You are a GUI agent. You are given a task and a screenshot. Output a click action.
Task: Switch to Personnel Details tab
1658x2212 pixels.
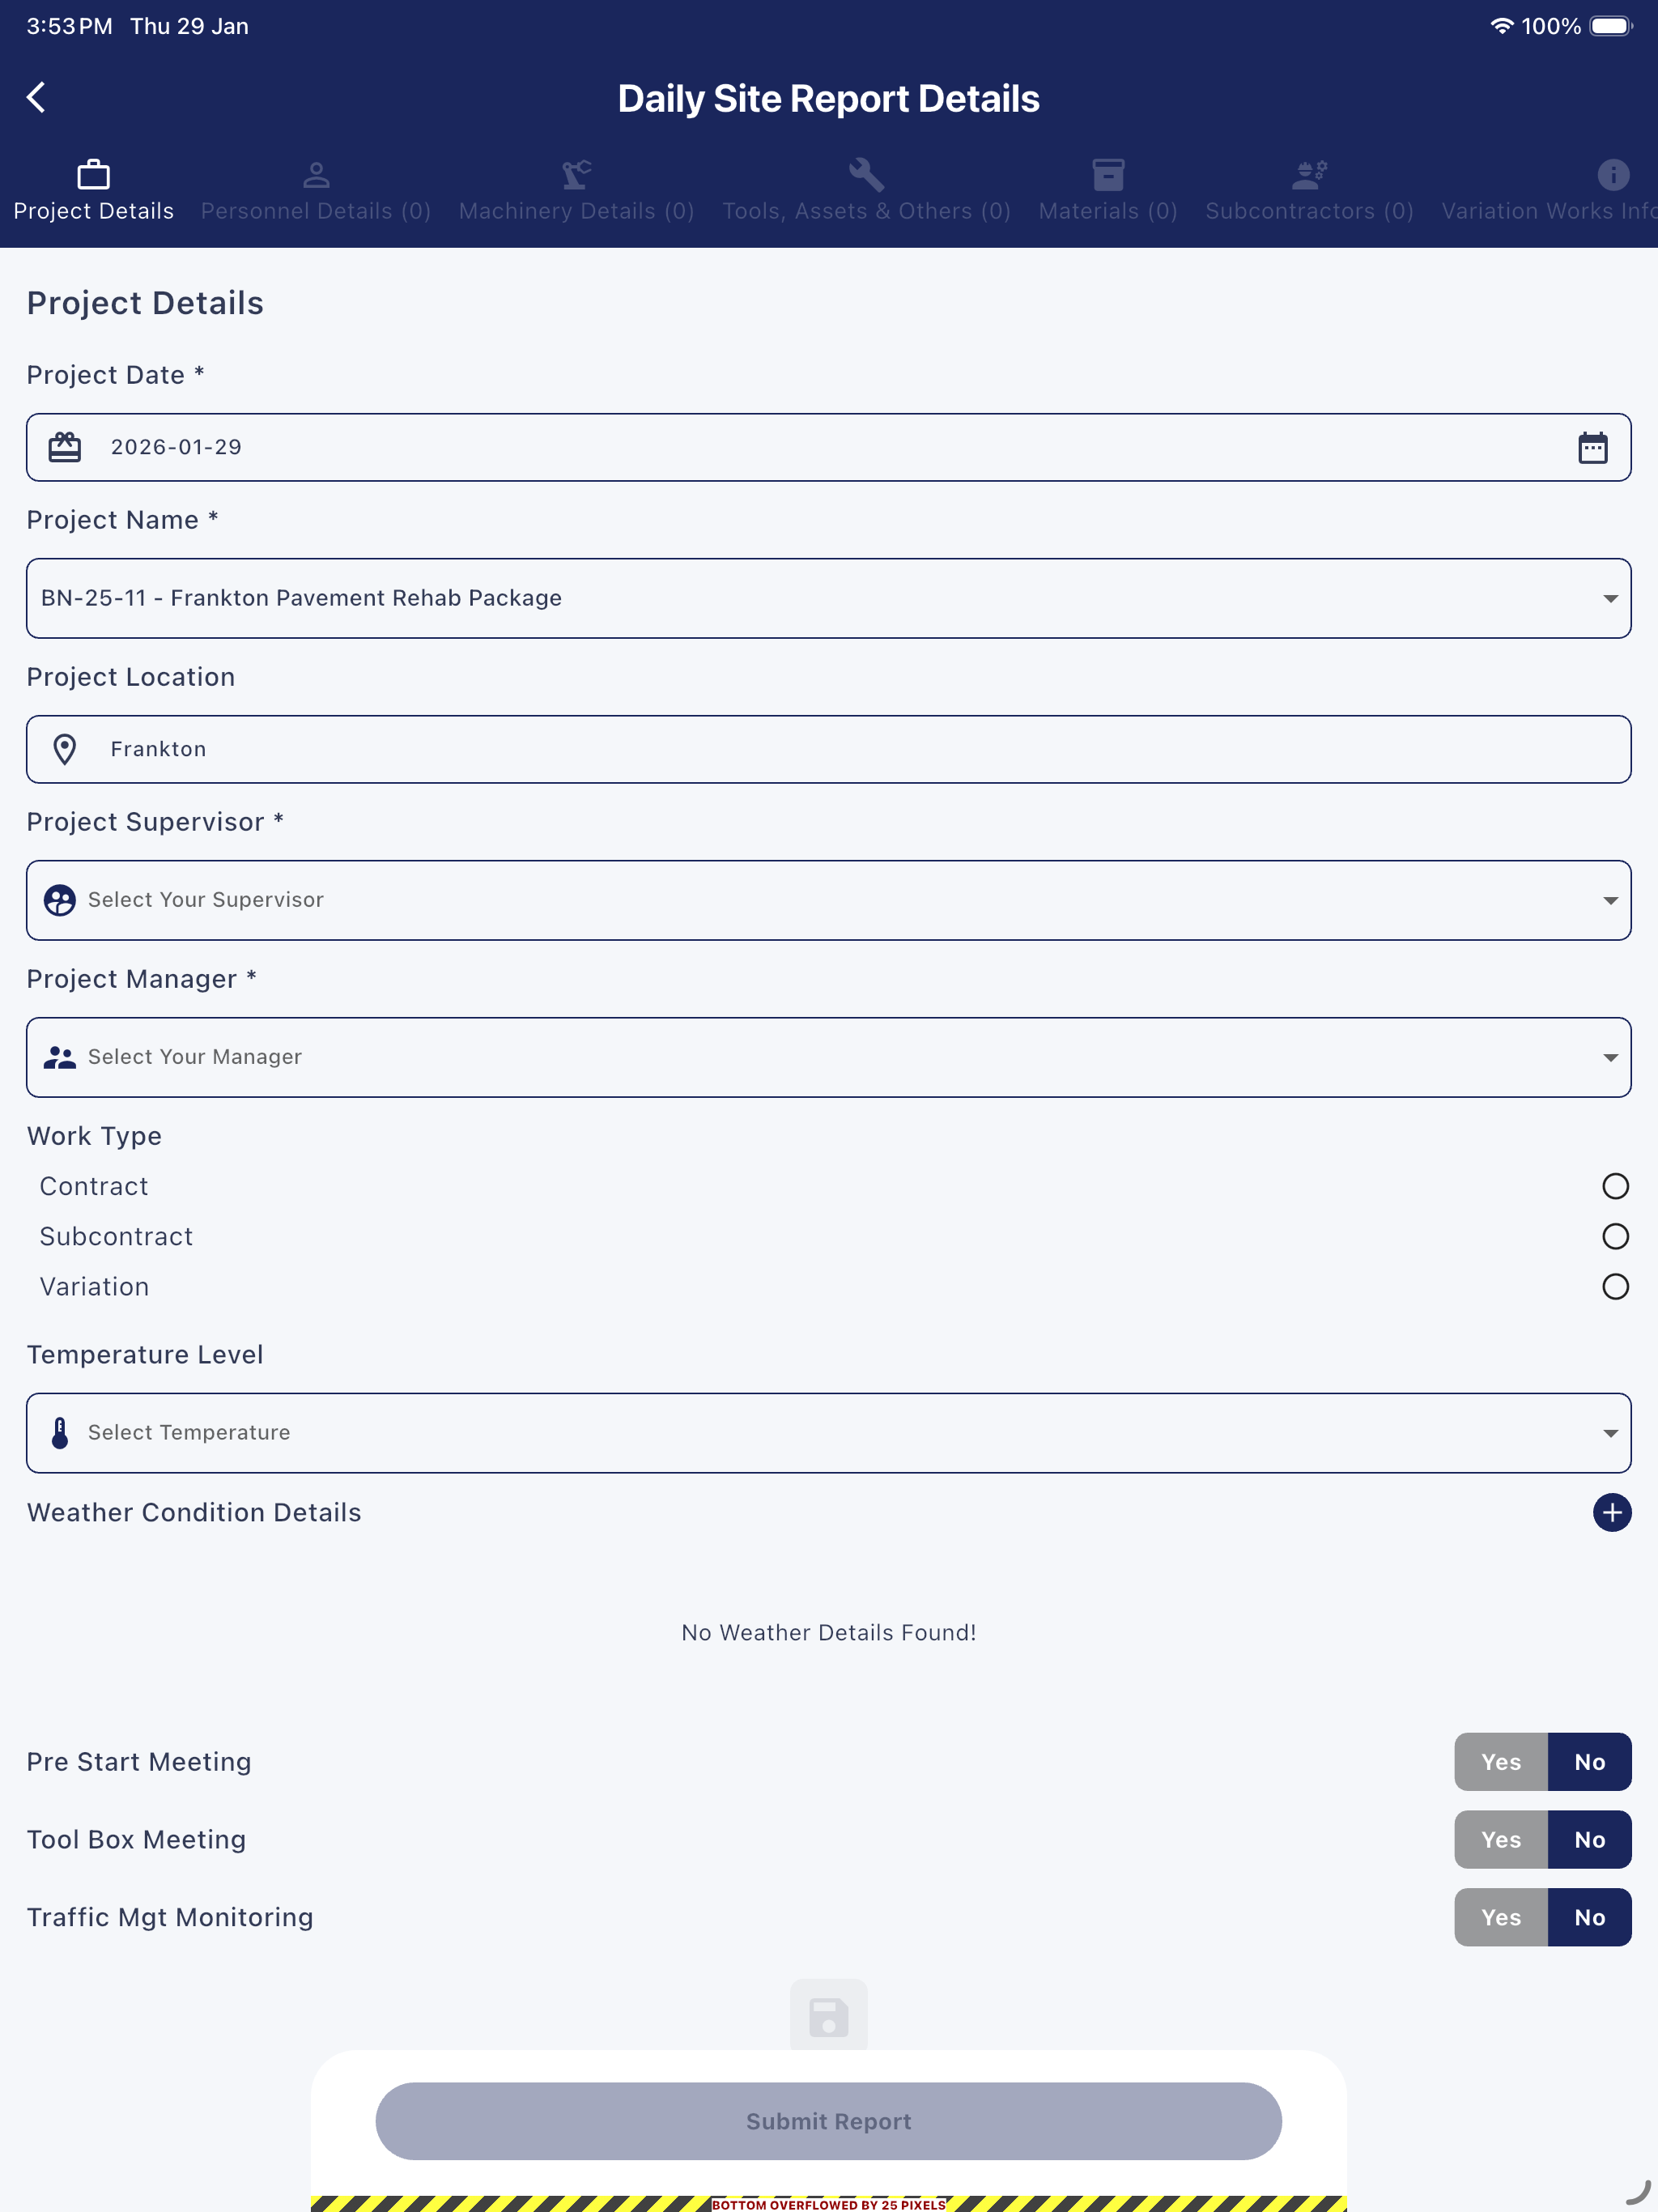pyautogui.click(x=316, y=192)
